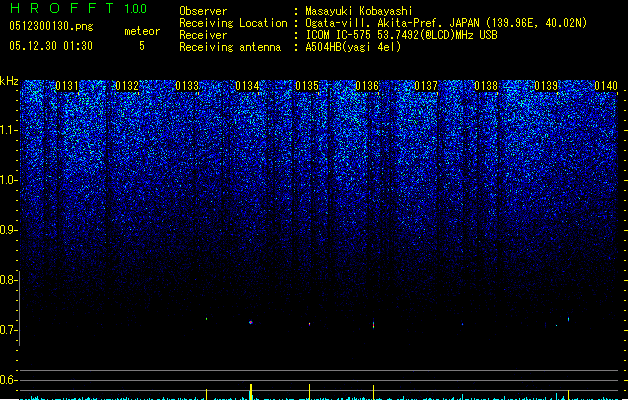This screenshot has width=629, height=400.
Task: Click the ICOM IC-575 receiver text
Action: [x=401, y=35]
